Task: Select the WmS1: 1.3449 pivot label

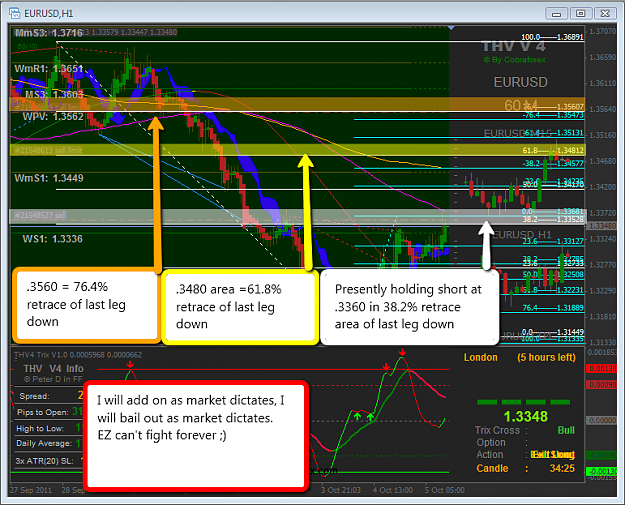Action: click(x=49, y=178)
